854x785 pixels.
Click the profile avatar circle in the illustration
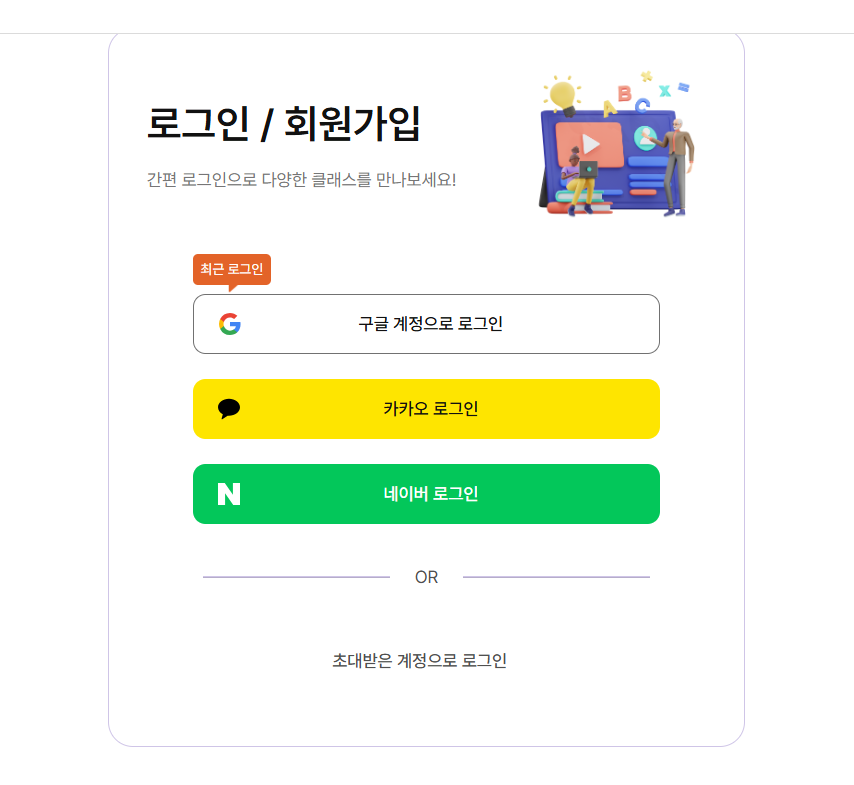point(645,138)
